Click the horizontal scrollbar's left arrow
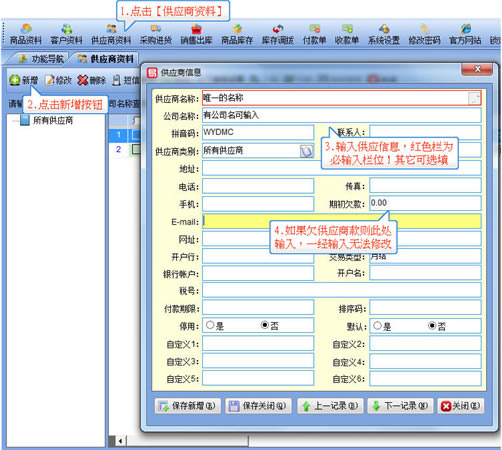This screenshot has width=502, height=450. (x=120, y=441)
